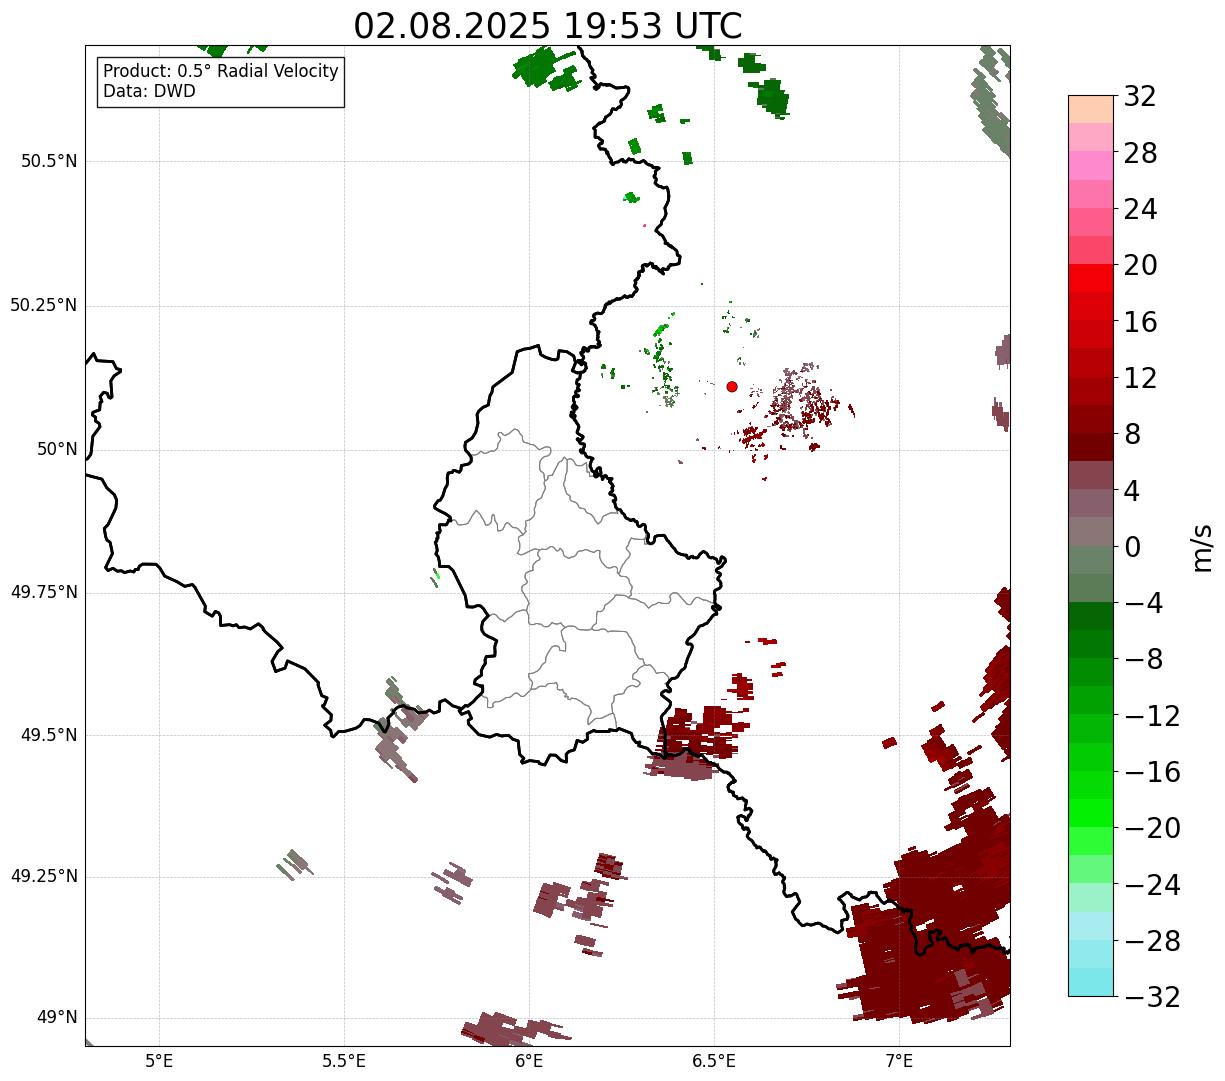Click the longitude label "7°E"
The height and width of the screenshot is (1081, 1225).
899,1060
